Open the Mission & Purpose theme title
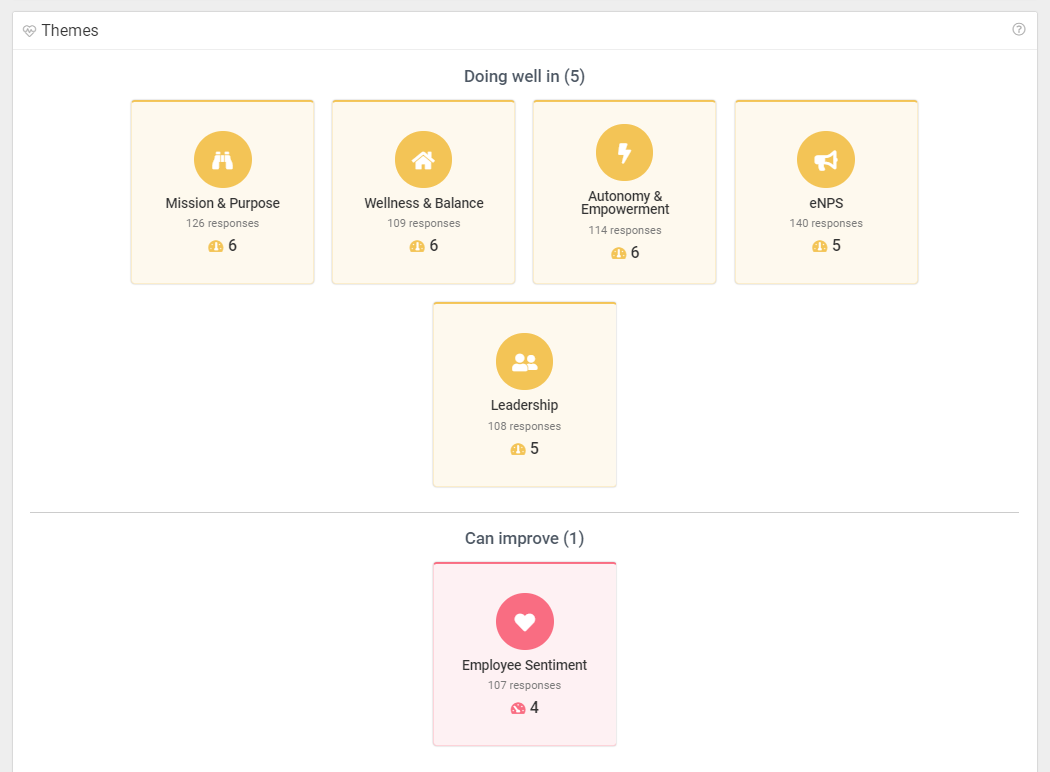 222,203
